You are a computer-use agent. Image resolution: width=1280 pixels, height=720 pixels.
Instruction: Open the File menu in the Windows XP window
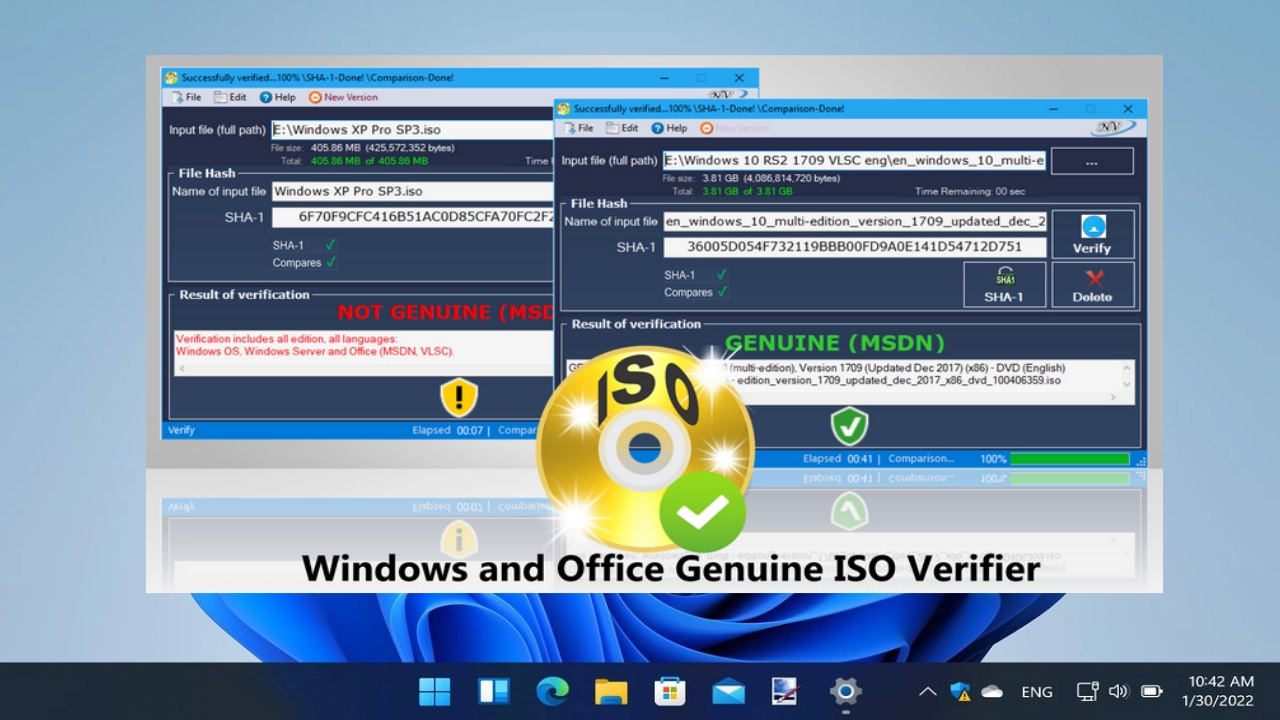click(x=187, y=97)
